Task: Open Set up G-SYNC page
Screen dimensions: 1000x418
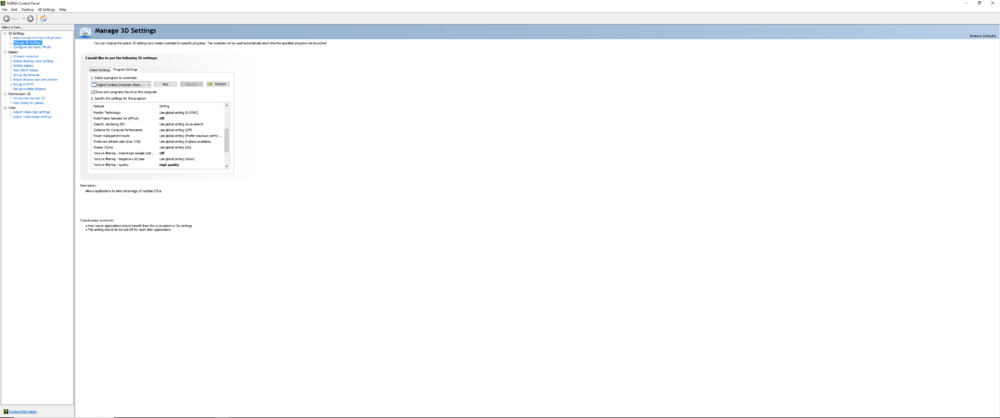Action: click(24, 84)
